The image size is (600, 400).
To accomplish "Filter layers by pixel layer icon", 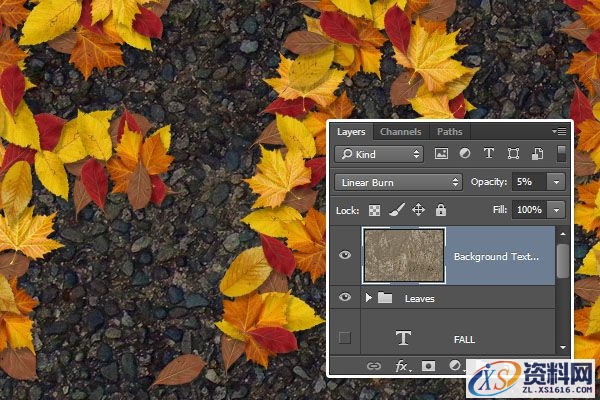I will 441,154.
